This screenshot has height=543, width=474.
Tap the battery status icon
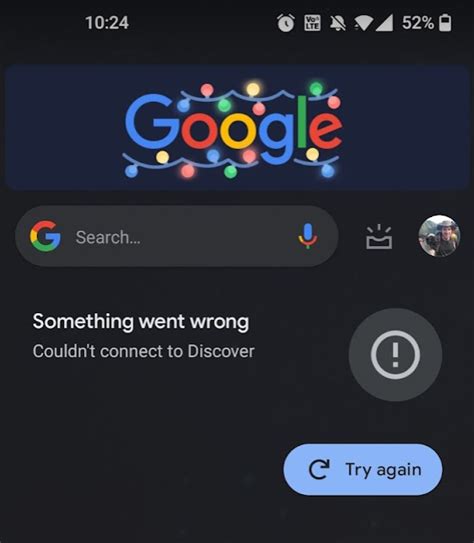coord(445,23)
